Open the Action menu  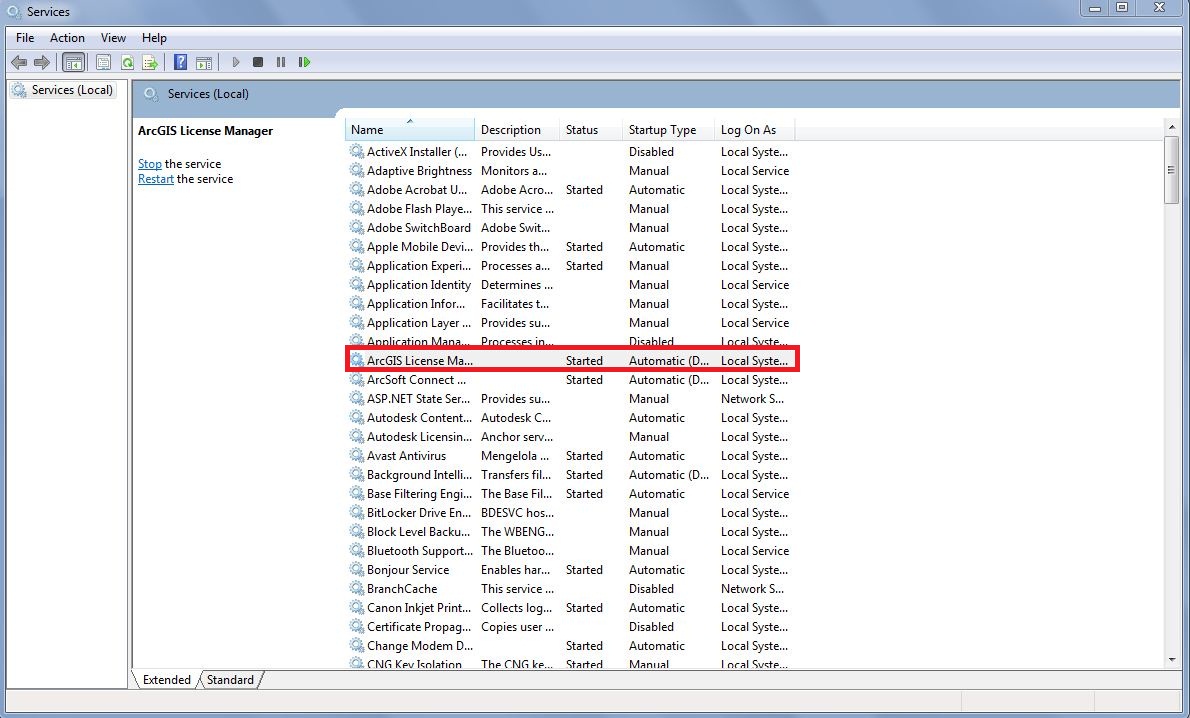[x=67, y=37]
